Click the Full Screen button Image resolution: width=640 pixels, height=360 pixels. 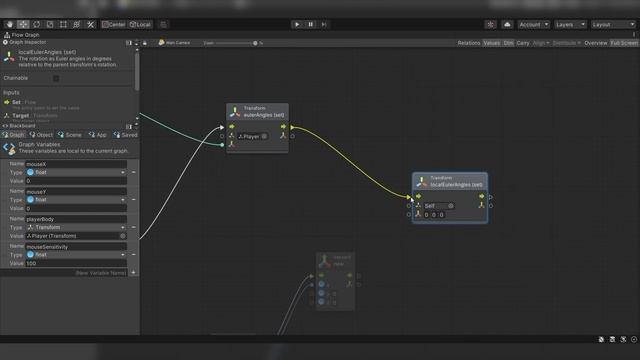(x=624, y=43)
